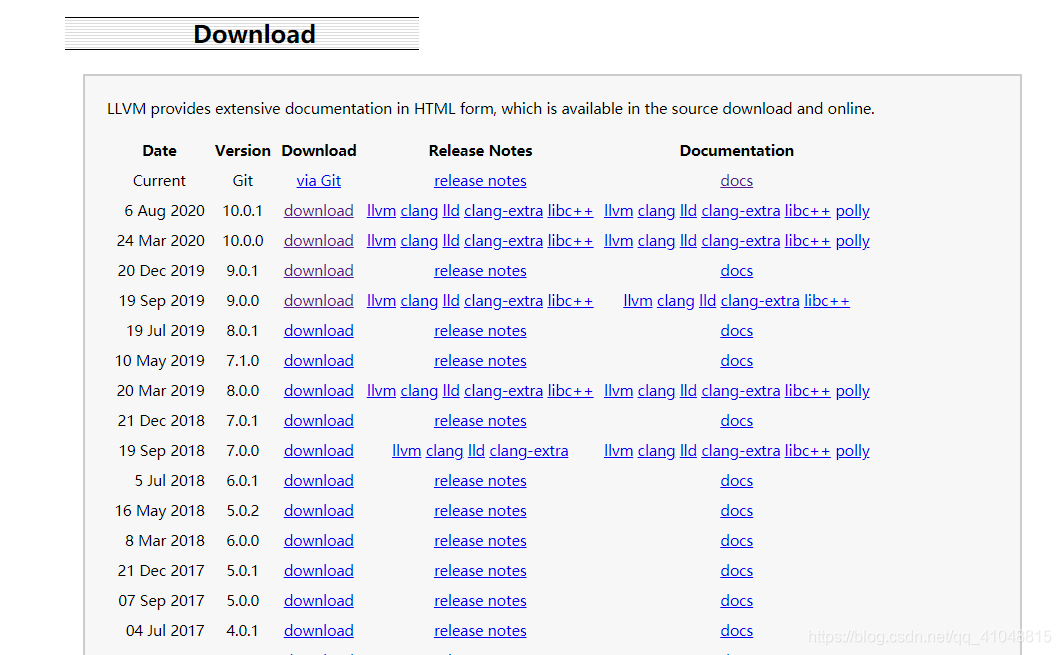This screenshot has width=1061, height=655.
Task: Open the 7.0.1 release notes
Action: pos(480,421)
